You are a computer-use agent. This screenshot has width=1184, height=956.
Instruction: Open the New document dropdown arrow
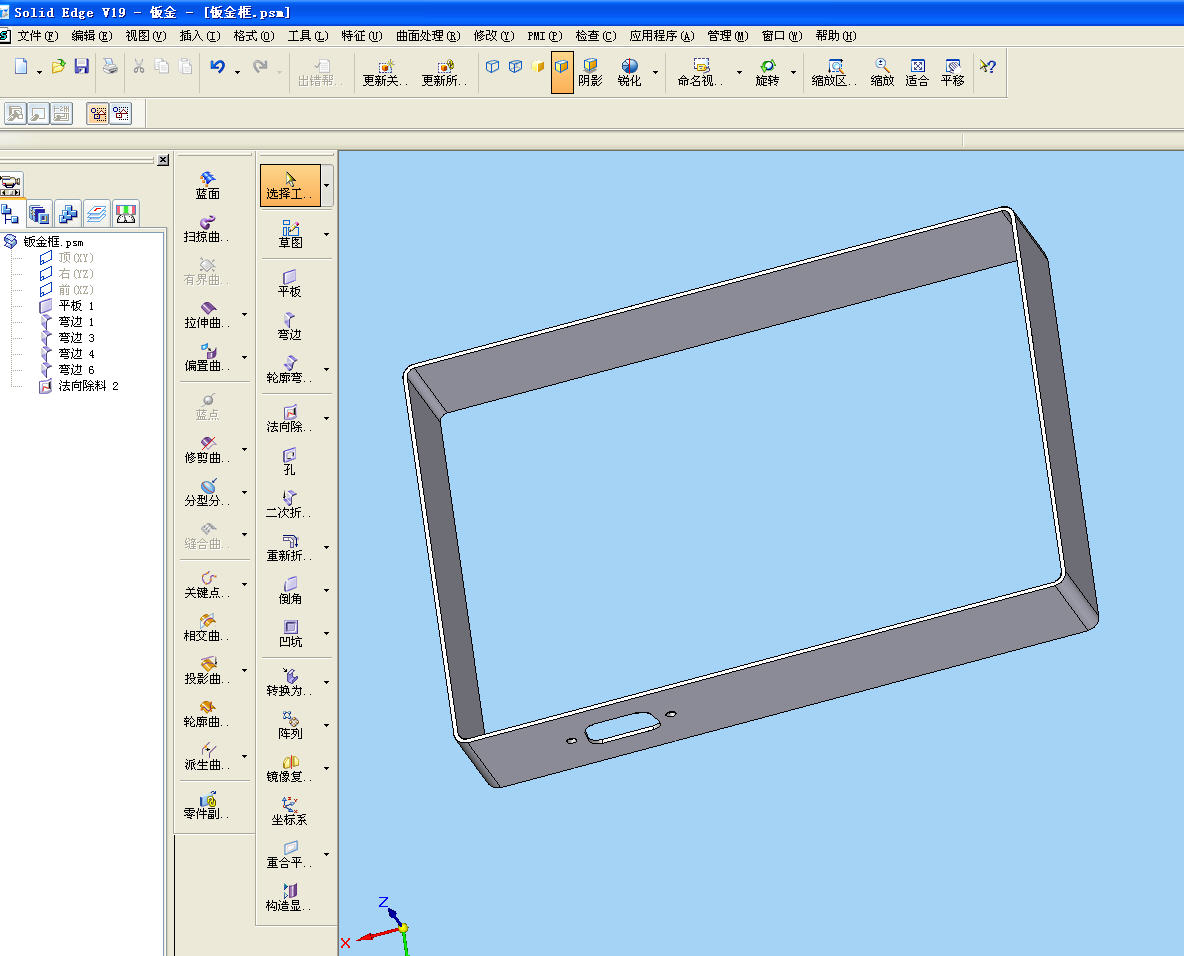39,72
